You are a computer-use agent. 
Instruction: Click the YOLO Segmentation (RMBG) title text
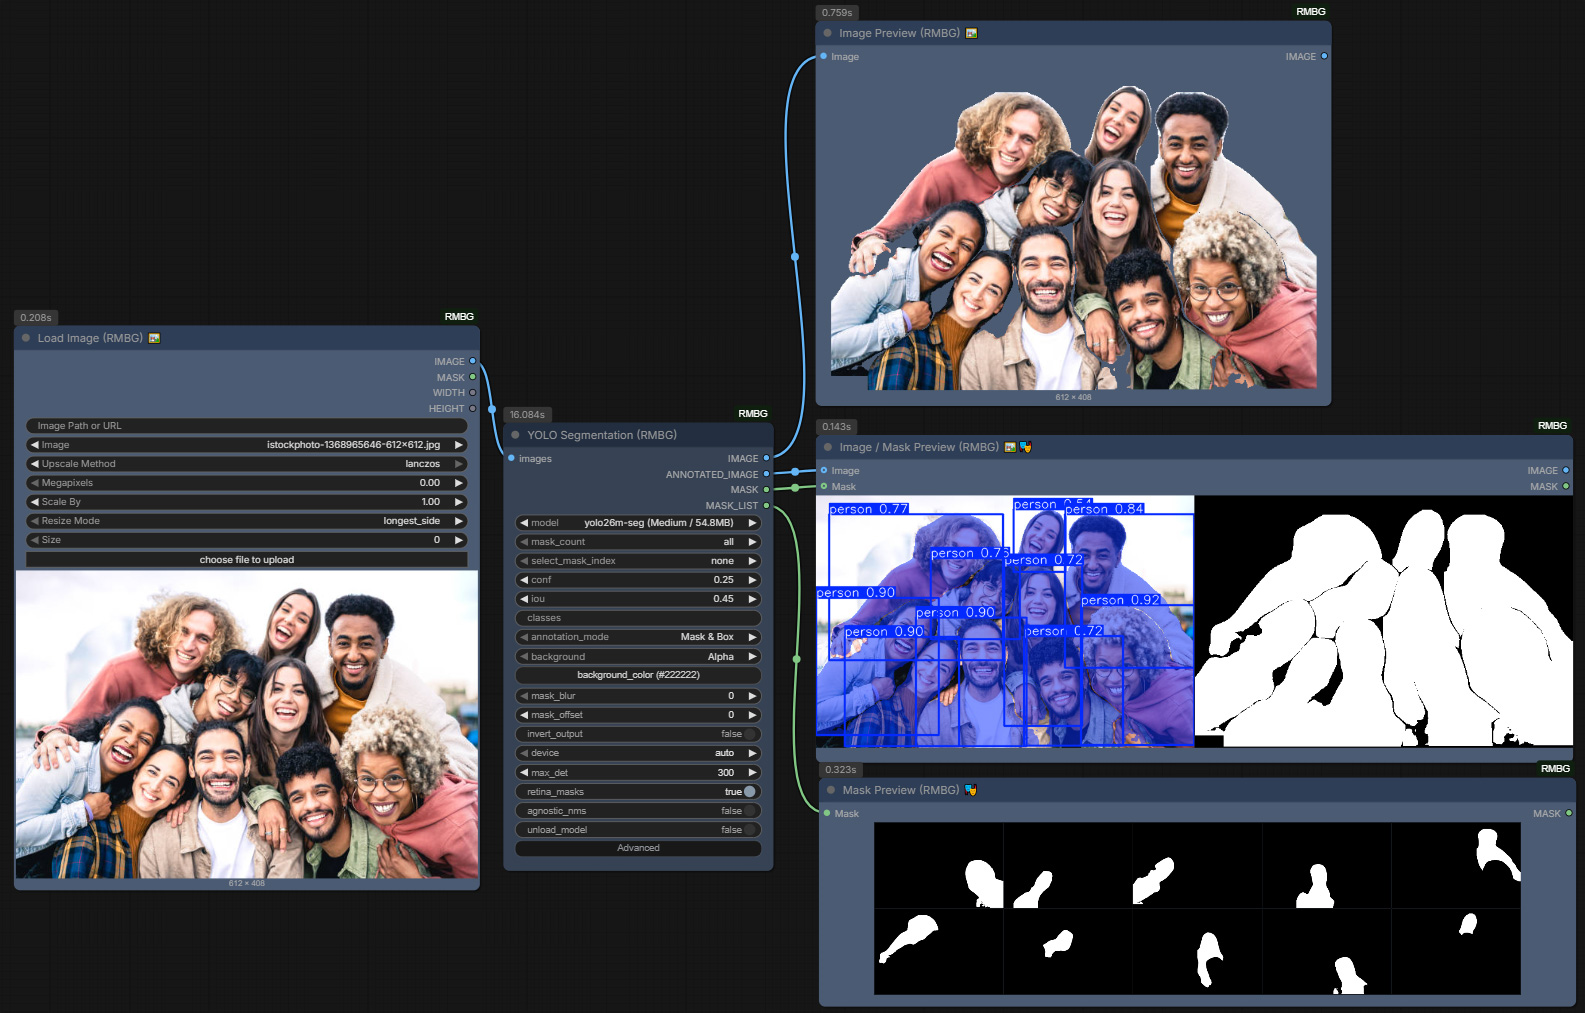(x=602, y=435)
